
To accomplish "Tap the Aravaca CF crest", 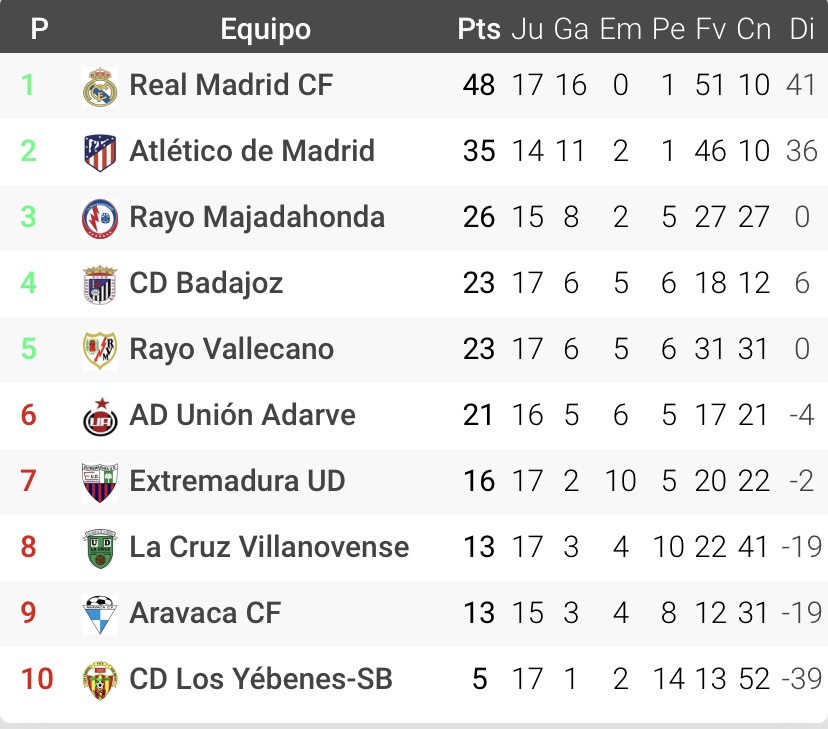I will tap(100, 614).
